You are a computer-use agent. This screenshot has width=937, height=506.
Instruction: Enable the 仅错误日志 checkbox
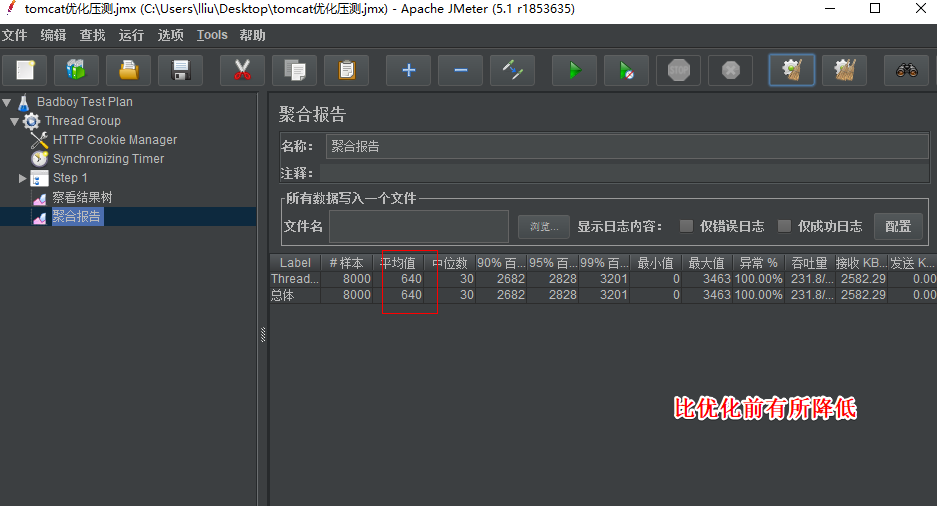686,226
